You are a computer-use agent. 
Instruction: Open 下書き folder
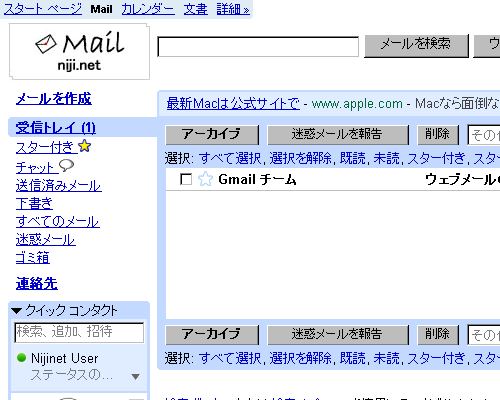pos(34,203)
